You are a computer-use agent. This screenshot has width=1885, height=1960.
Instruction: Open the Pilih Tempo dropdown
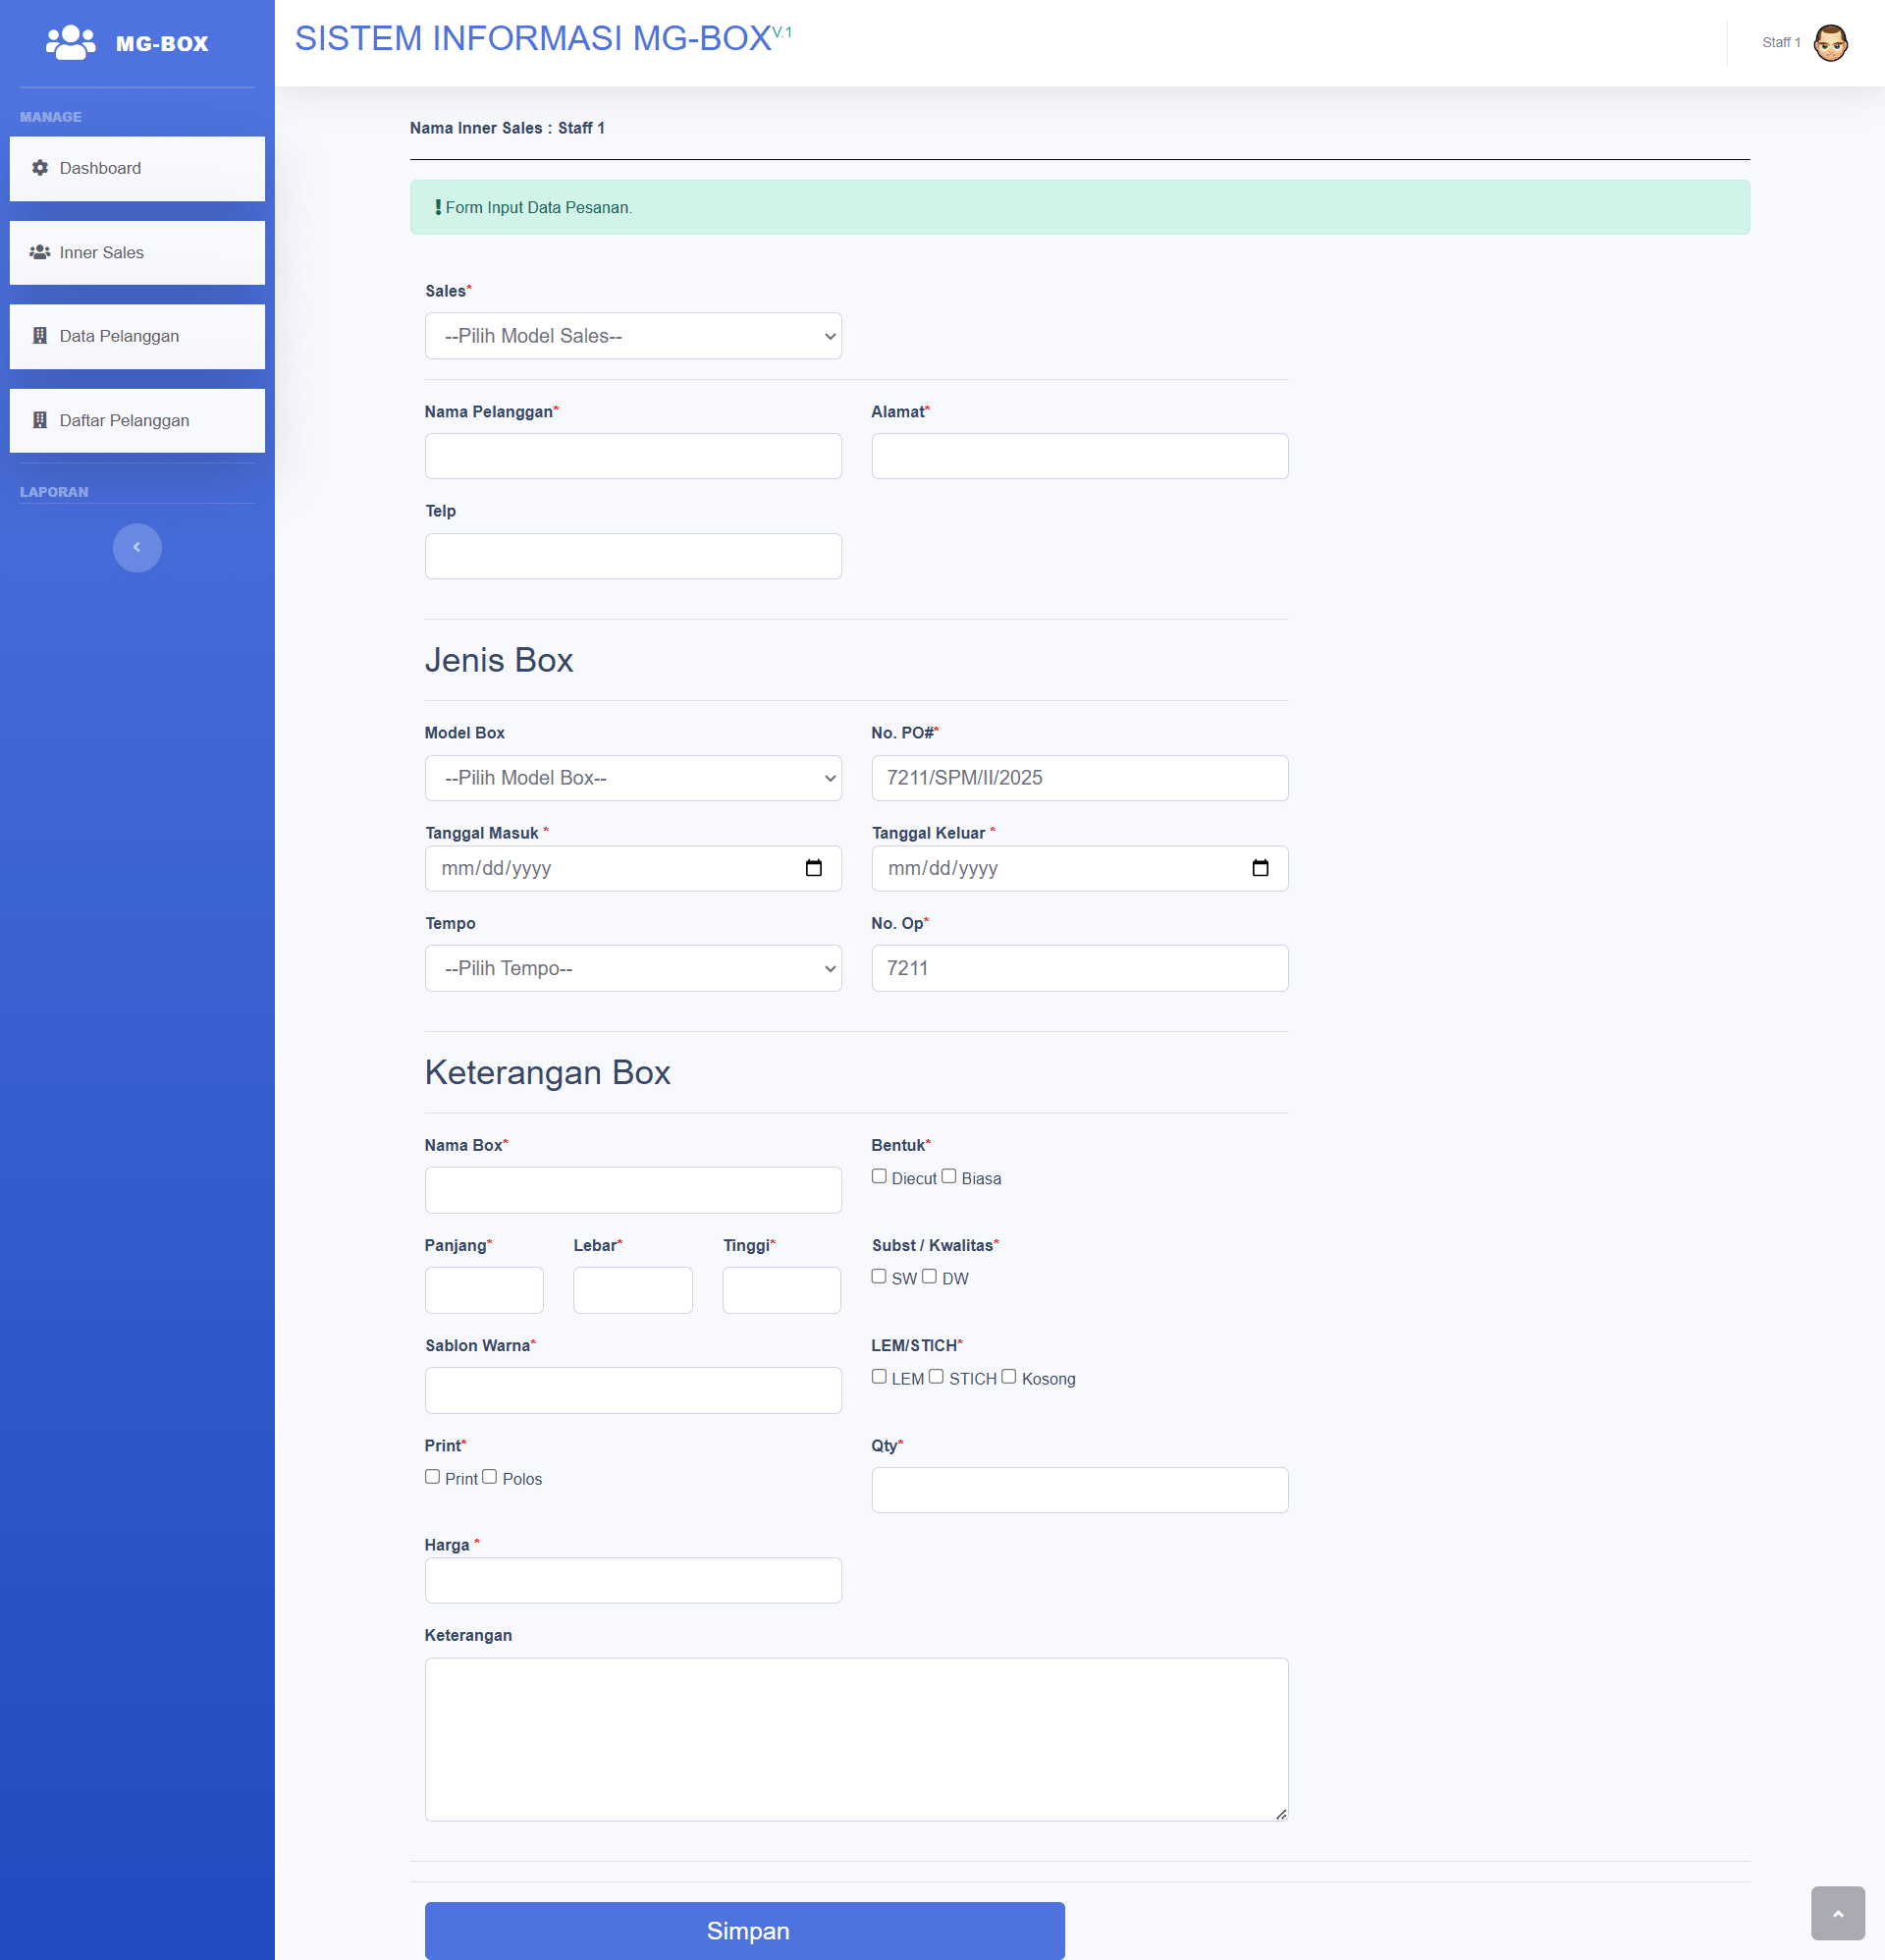[x=632, y=967]
